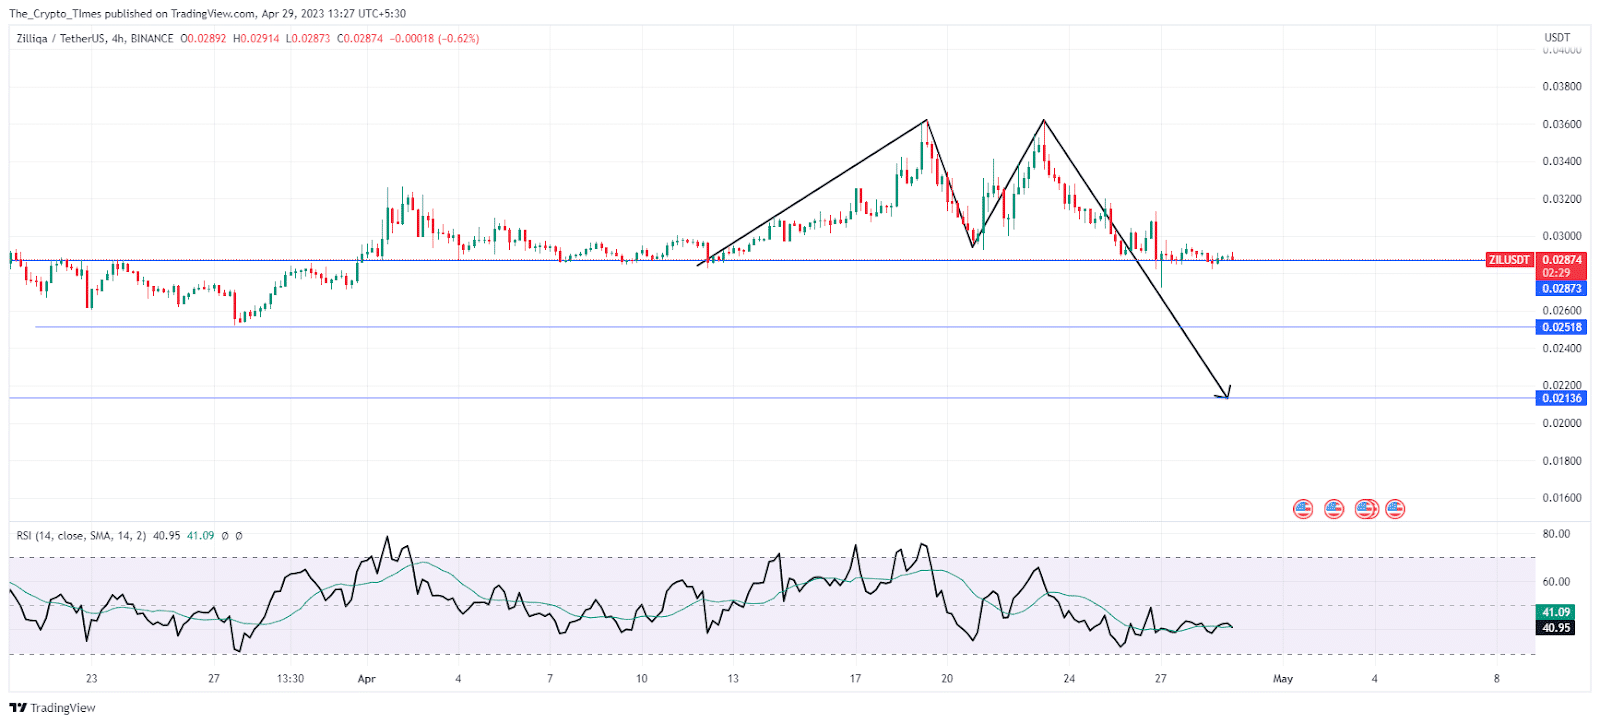
Task: Click the 0.03000 price axis label
Action: tap(1562, 237)
